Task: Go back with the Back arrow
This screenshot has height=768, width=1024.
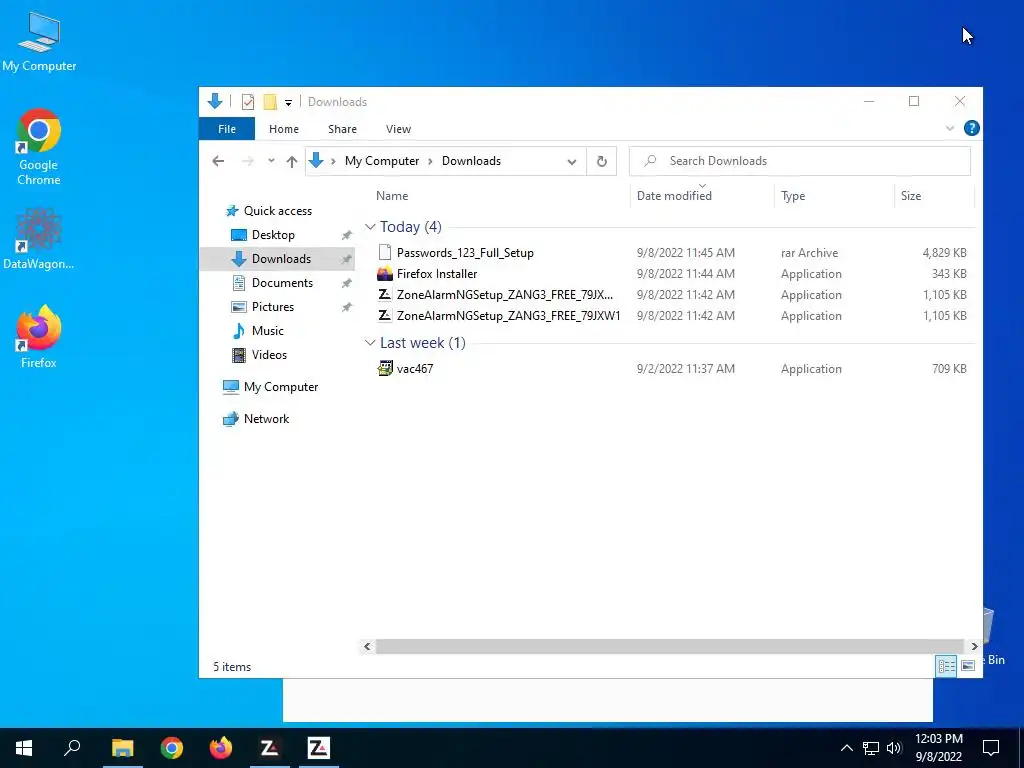Action: pos(218,161)
